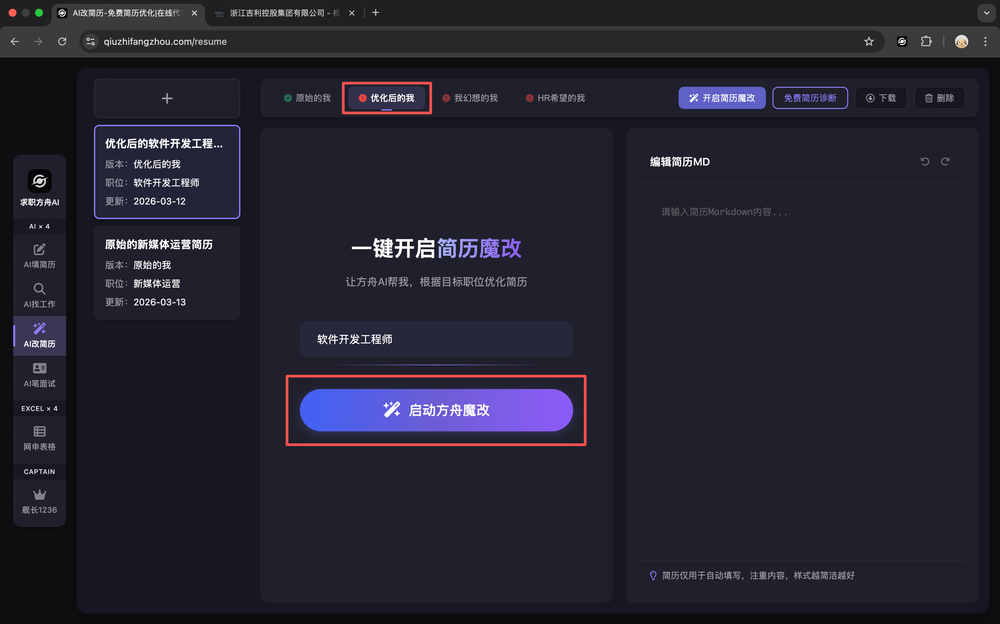The image size is (1000, 624).
Task: Open 网申表格 table icon
Action: click(40, 431)
